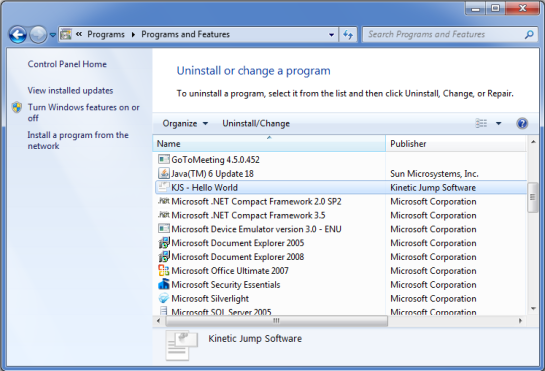Image resolution: width=545 pixels, height=371 pixels.
Task: Select Microsoft Device Emulator icon
Action: (x=164, y=229)
